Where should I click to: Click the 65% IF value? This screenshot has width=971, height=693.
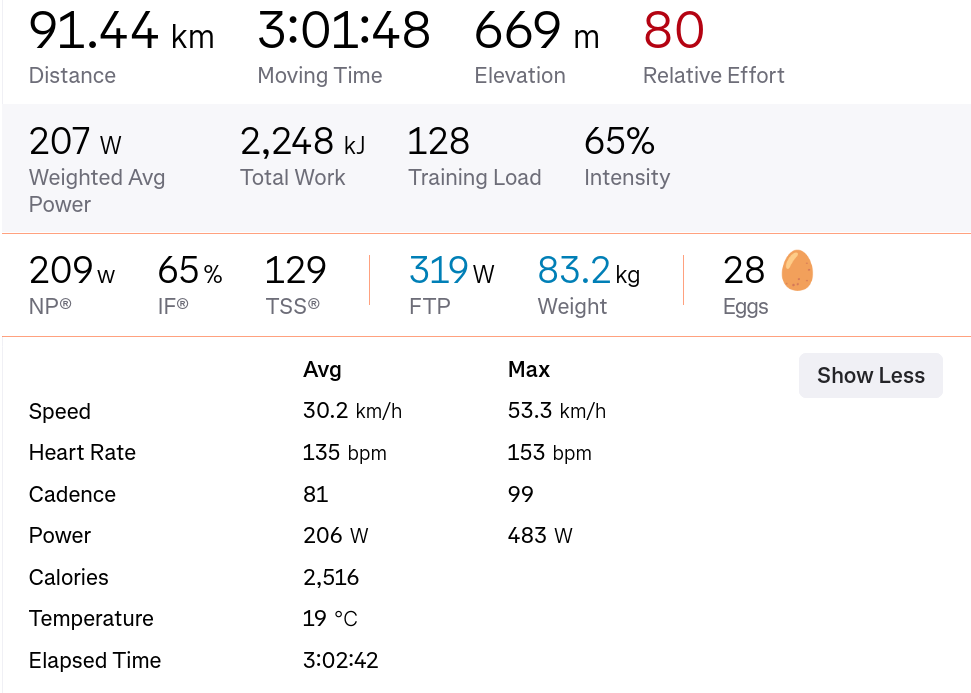(x=189, y=271)
